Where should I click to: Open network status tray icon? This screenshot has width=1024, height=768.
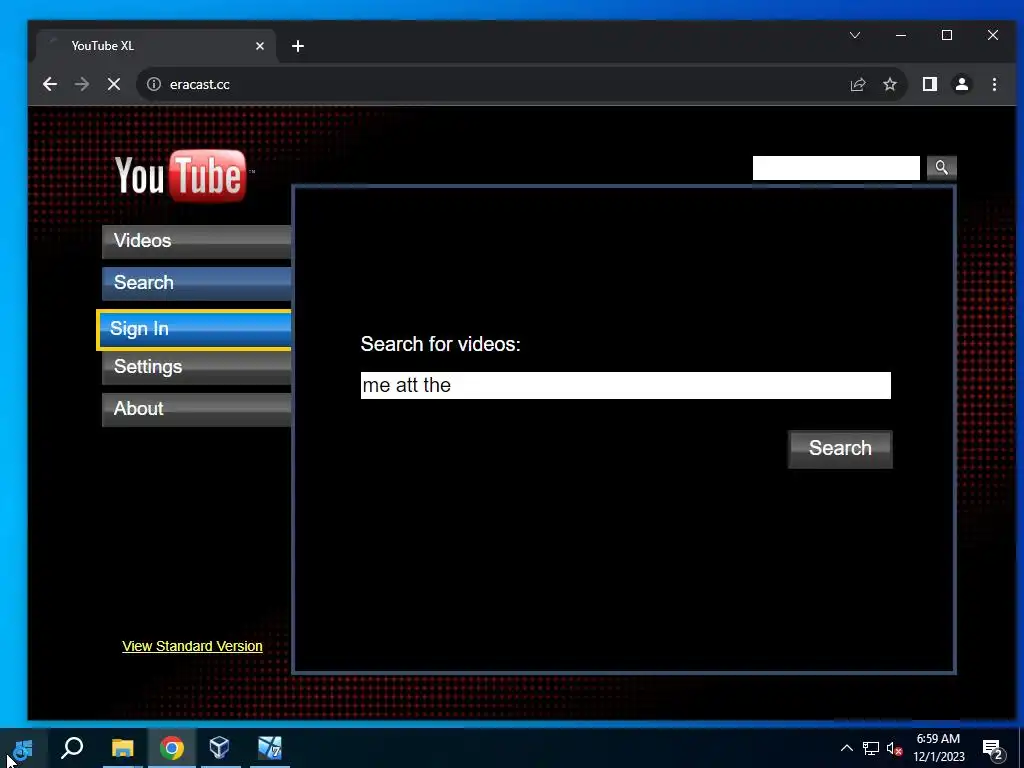pos(871,748)
